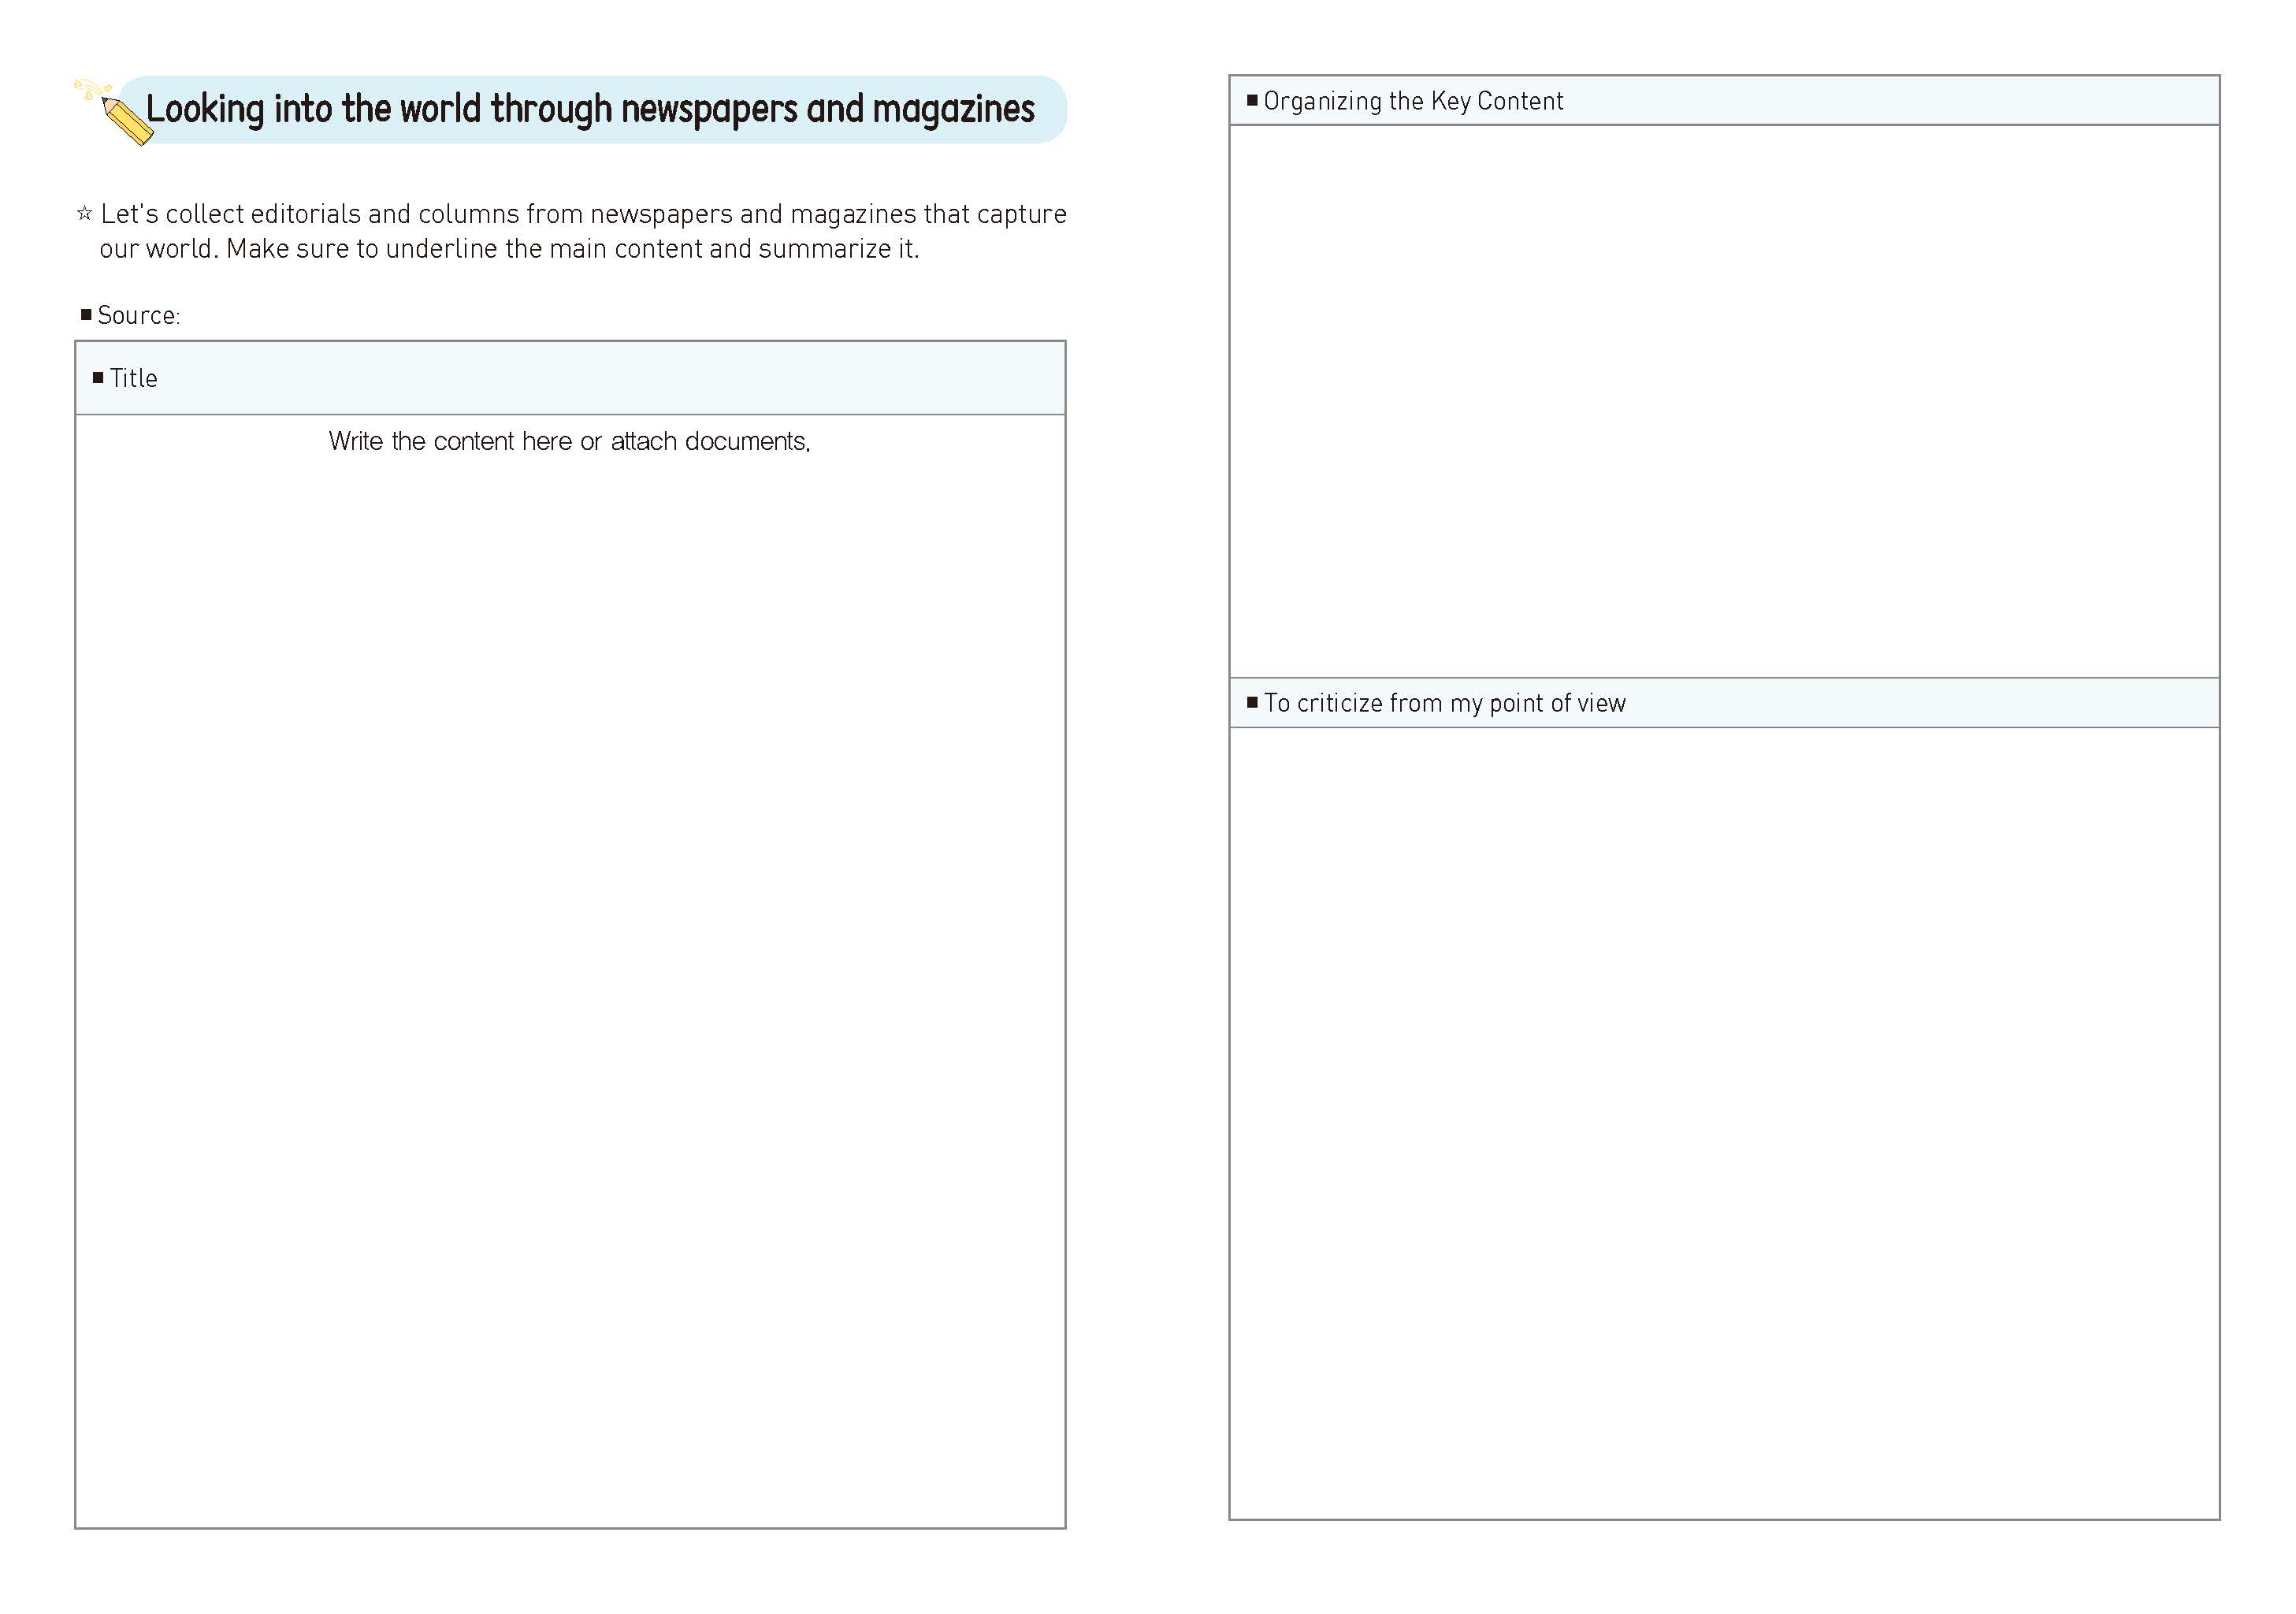Viewport: 2296px width, 1614px height.
Task: Click inside the large blank content box
Action: coord(570,980)
